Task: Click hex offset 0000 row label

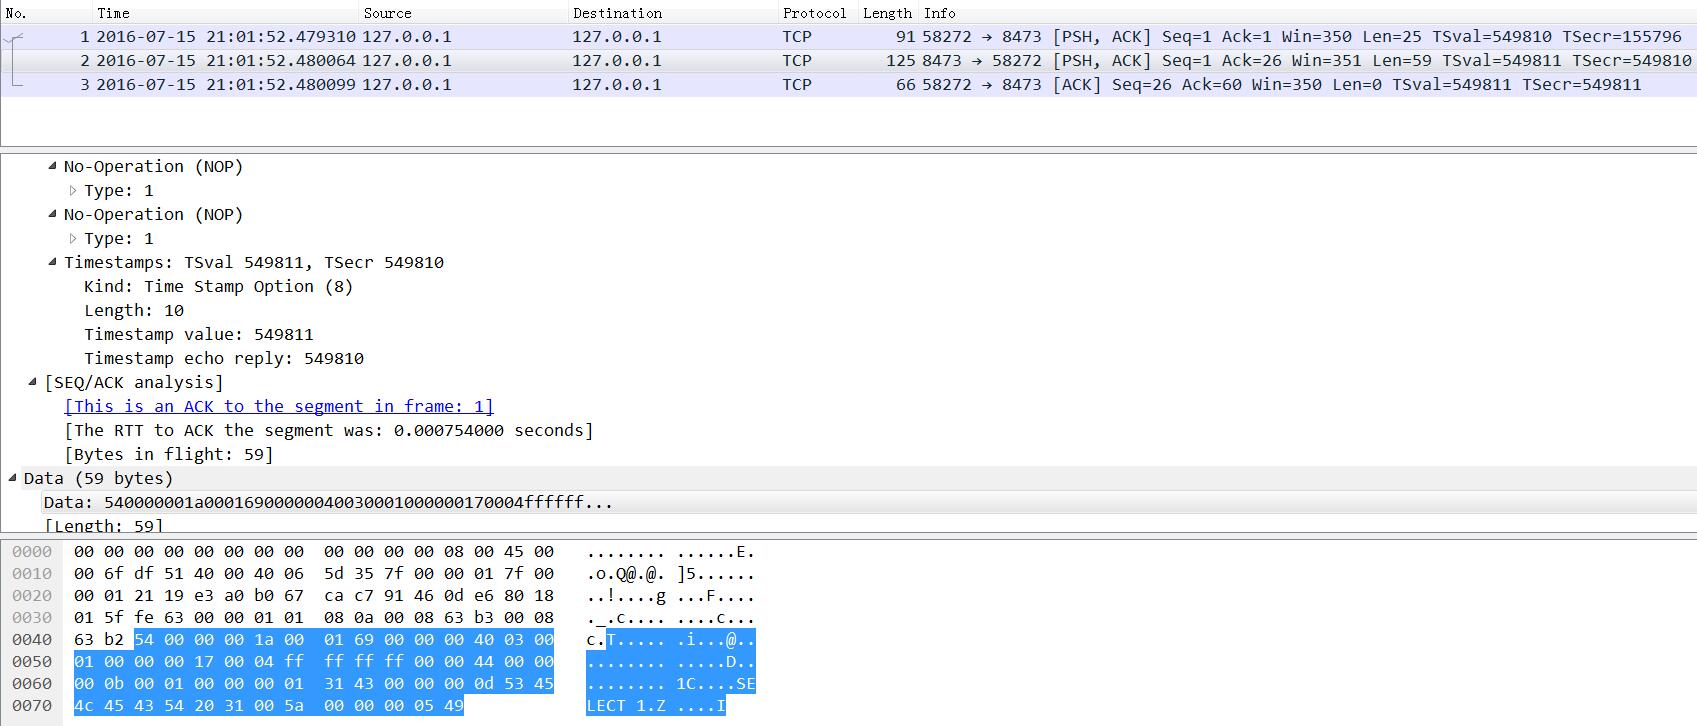Action: coord(32,552)
